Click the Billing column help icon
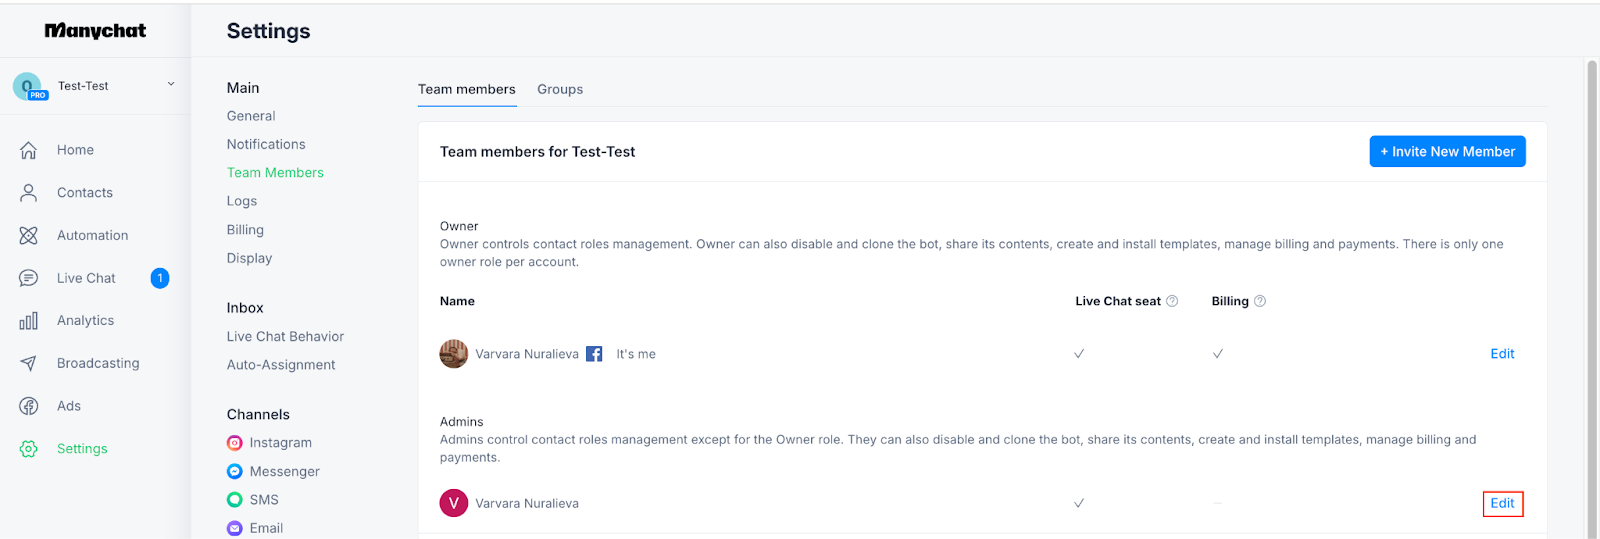This screenshot has height=539, width=1600. coord(1260,301)
